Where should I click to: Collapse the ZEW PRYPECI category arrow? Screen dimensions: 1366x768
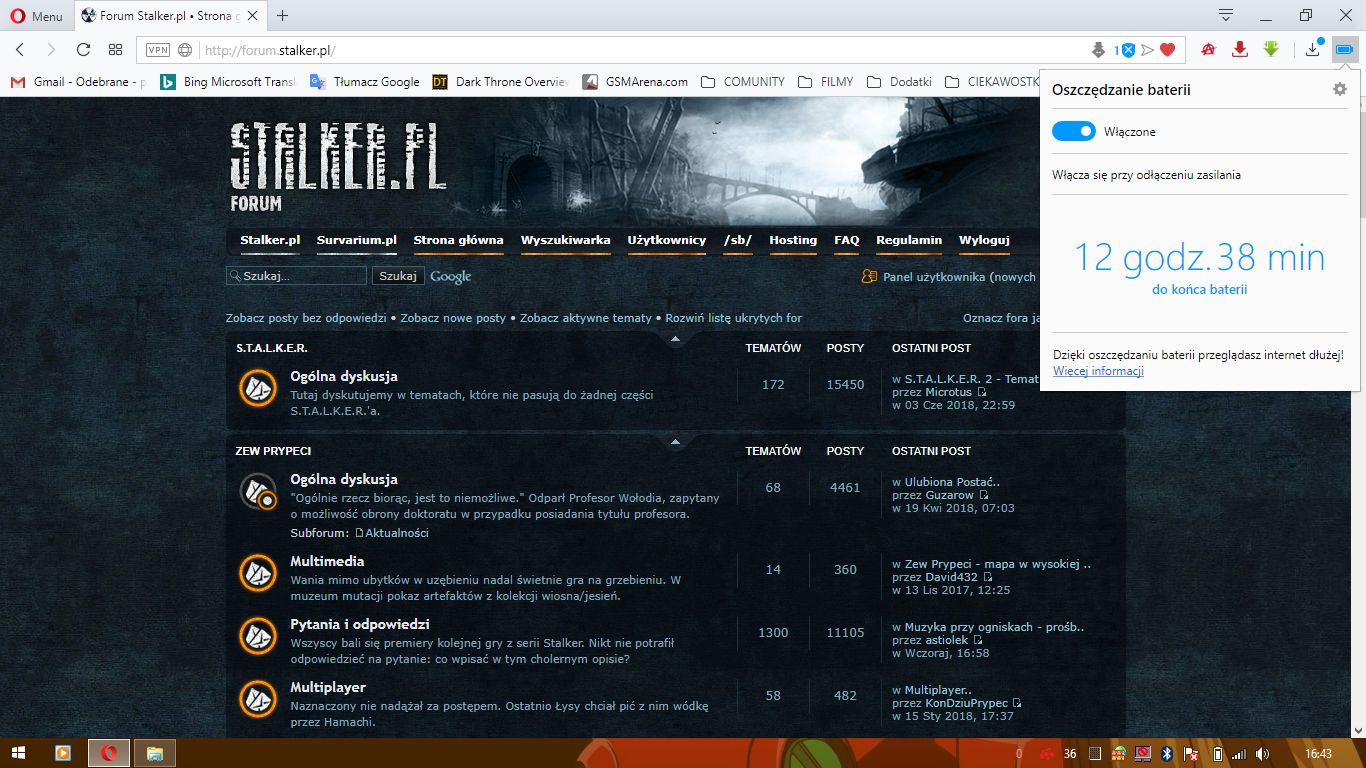pos(675,441)
